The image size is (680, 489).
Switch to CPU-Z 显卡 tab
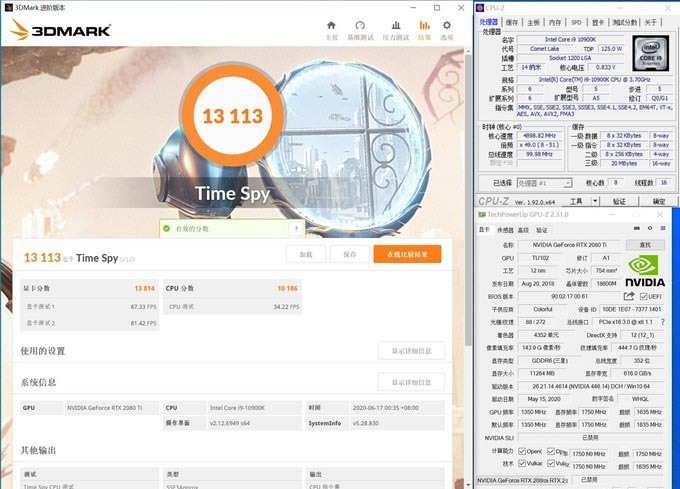pyautogui.click(x=598, y=23)
